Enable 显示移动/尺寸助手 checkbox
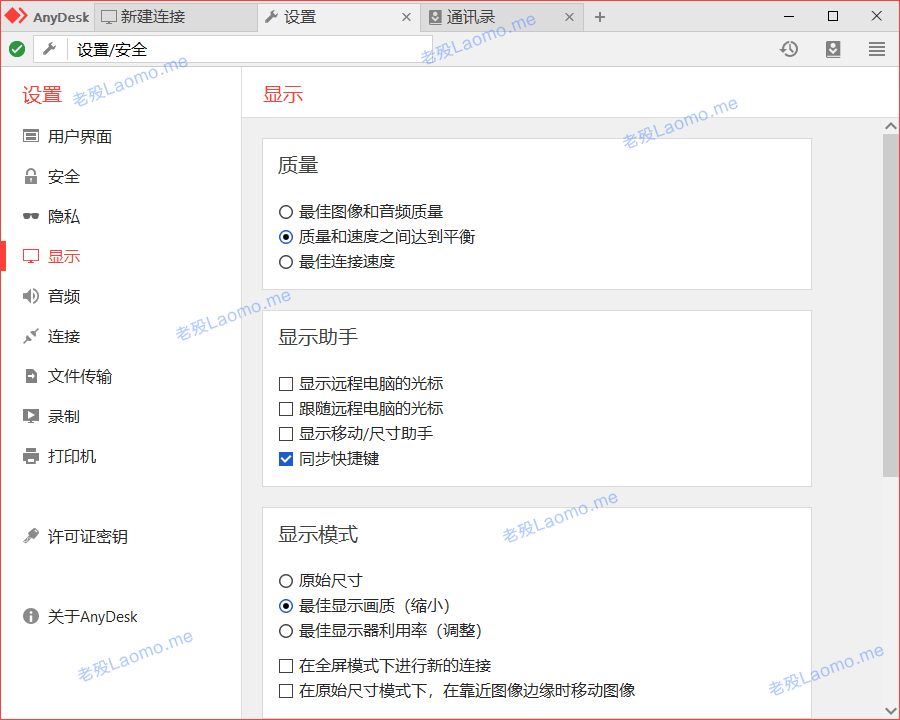900x720 pixels. pyautogui.click(x=286, y=433)
